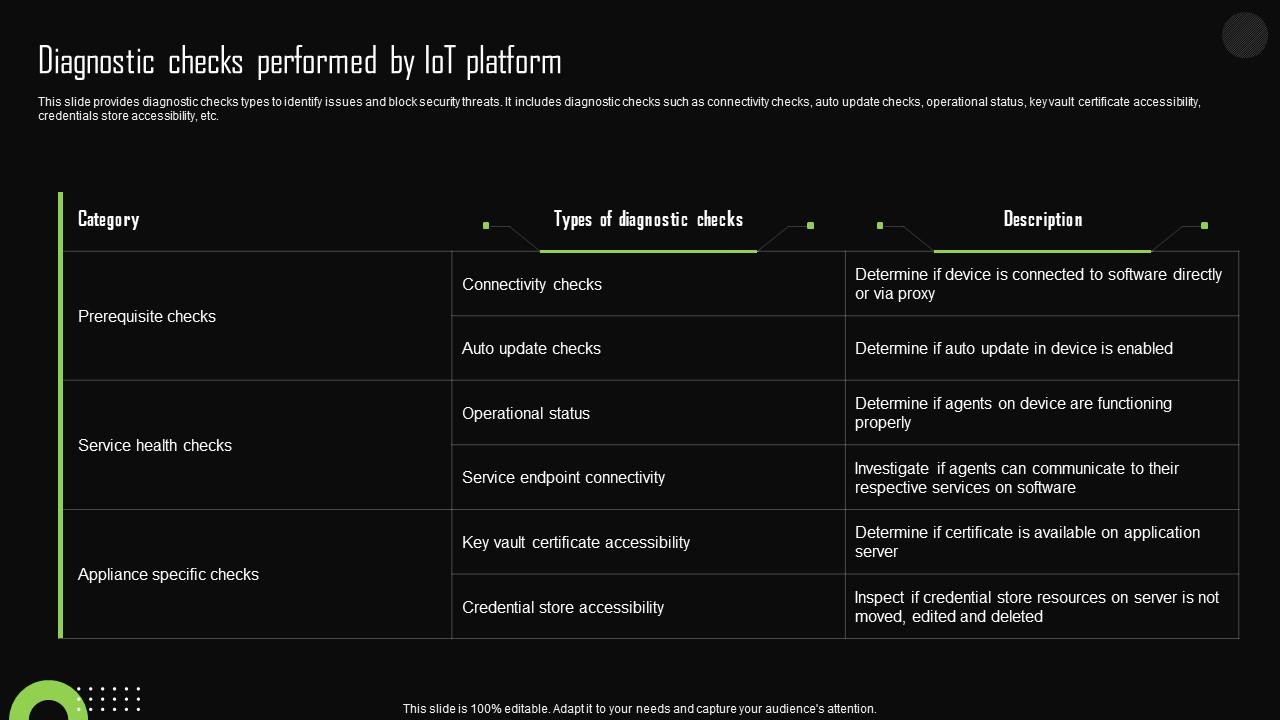Screen dimensions: 1280x720
Task: Click description 'Inspect if credential store resources'
Action: tap(1042, 607)
